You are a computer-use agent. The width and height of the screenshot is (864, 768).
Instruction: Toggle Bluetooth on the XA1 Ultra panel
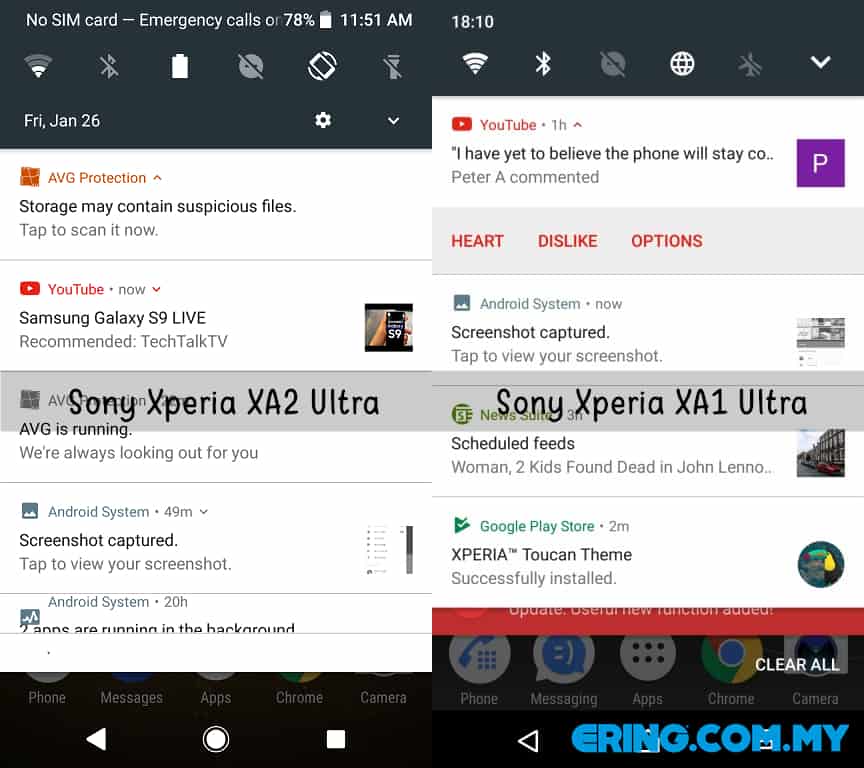543,63
